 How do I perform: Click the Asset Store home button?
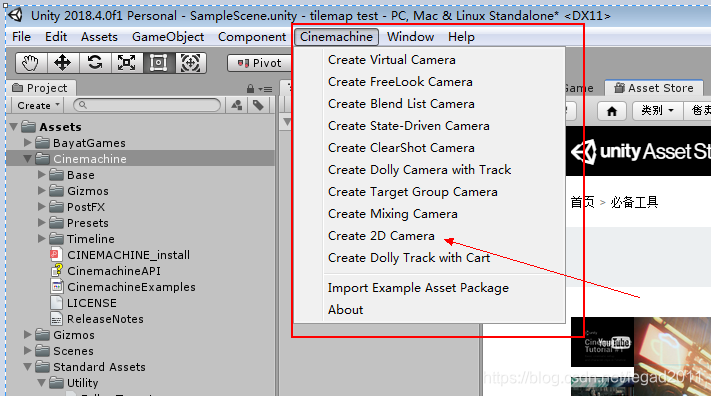[x=612, y=111]
